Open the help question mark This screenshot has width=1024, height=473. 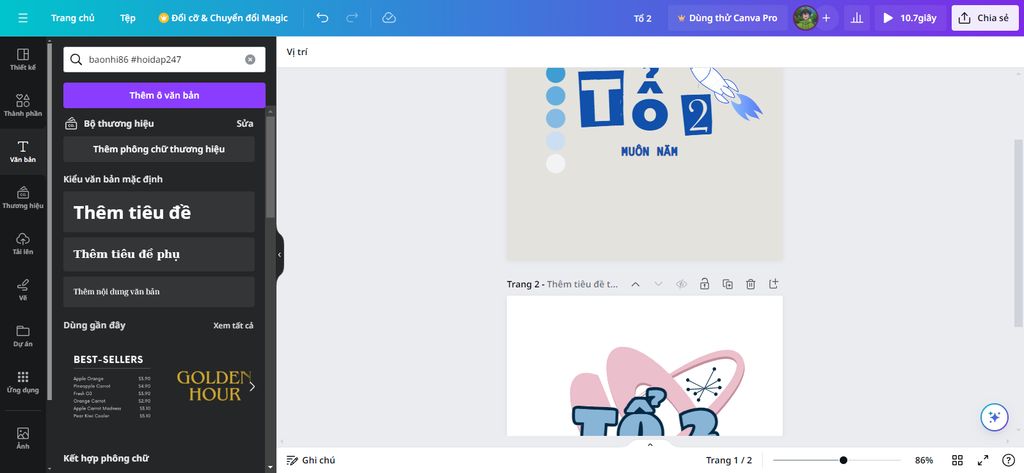pos(1008,460)
